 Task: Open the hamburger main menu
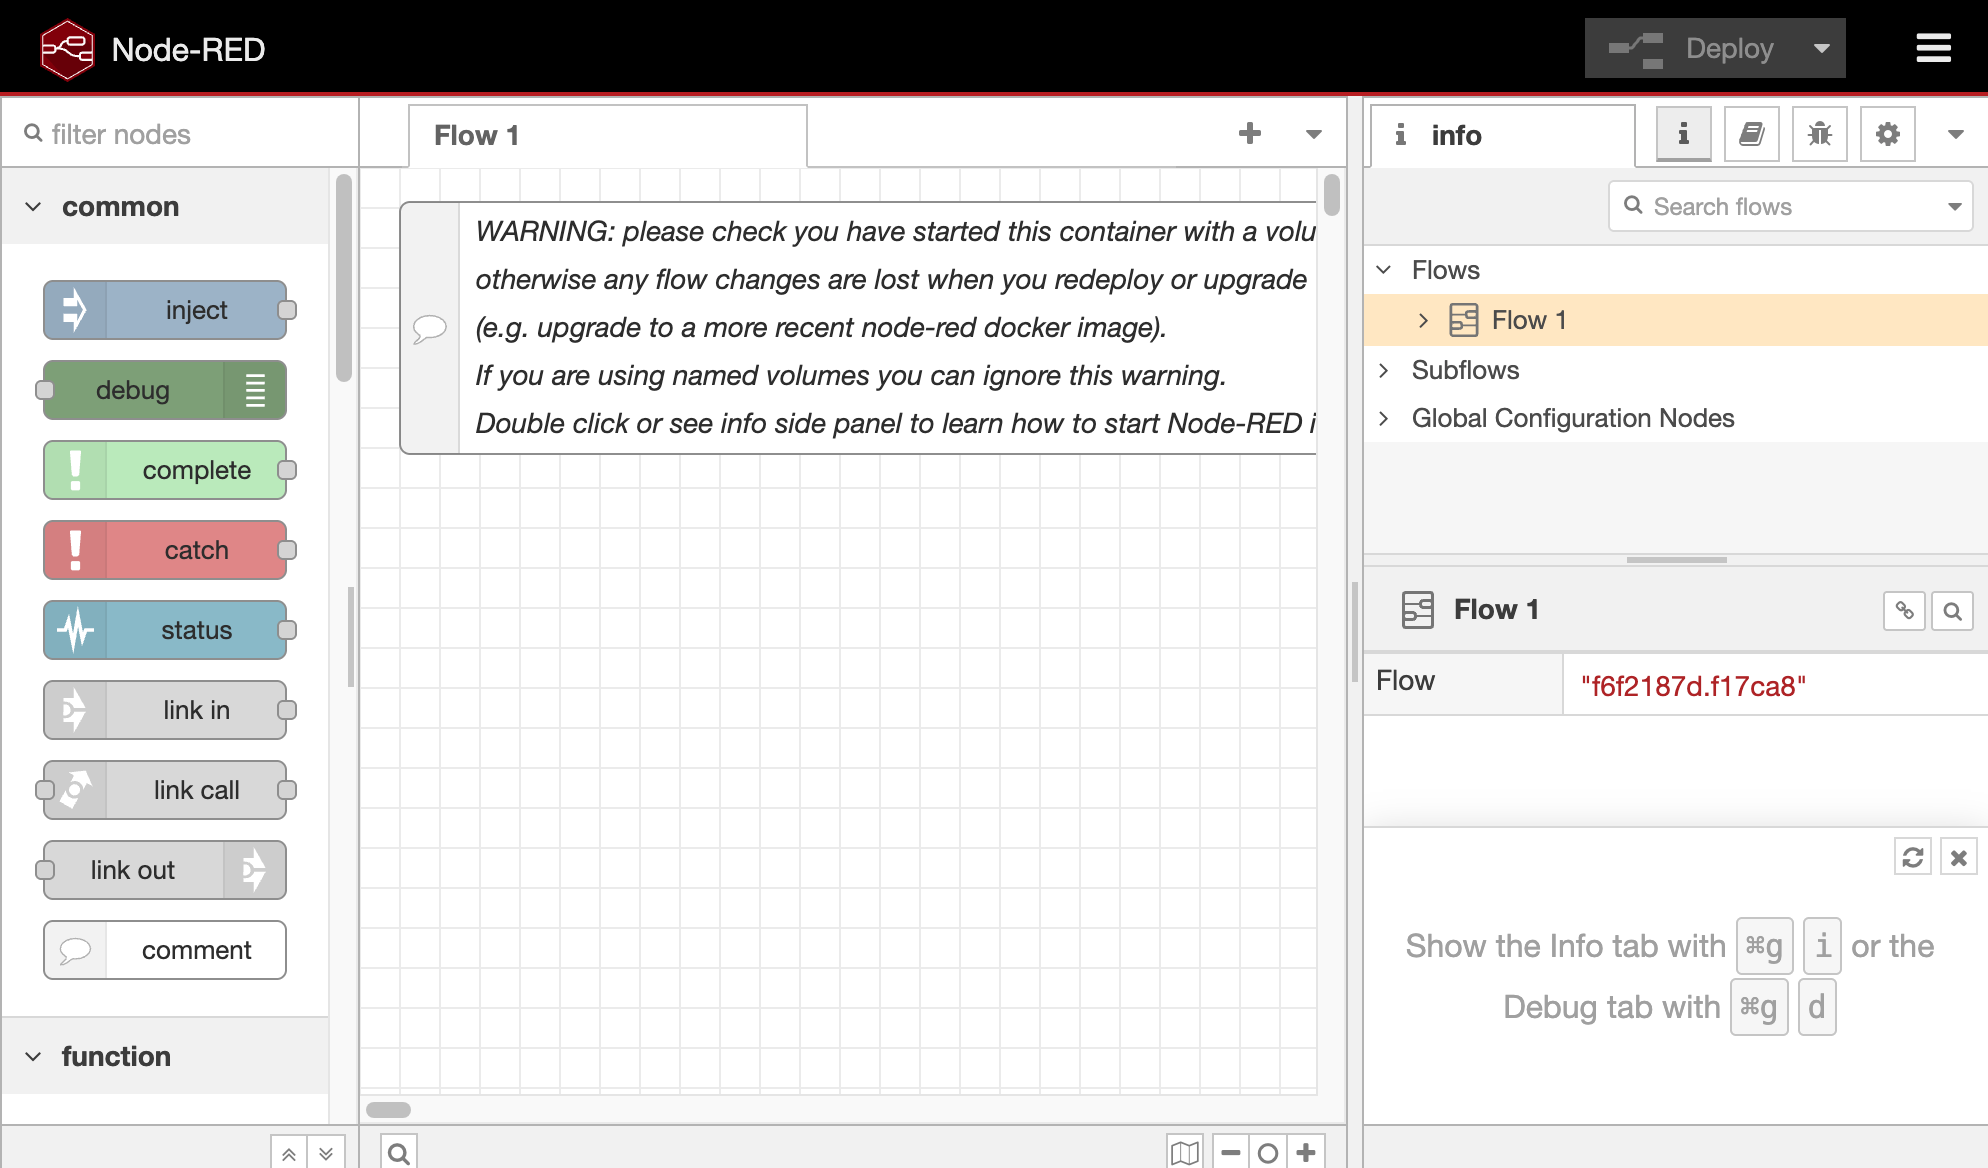(1932, 48)
